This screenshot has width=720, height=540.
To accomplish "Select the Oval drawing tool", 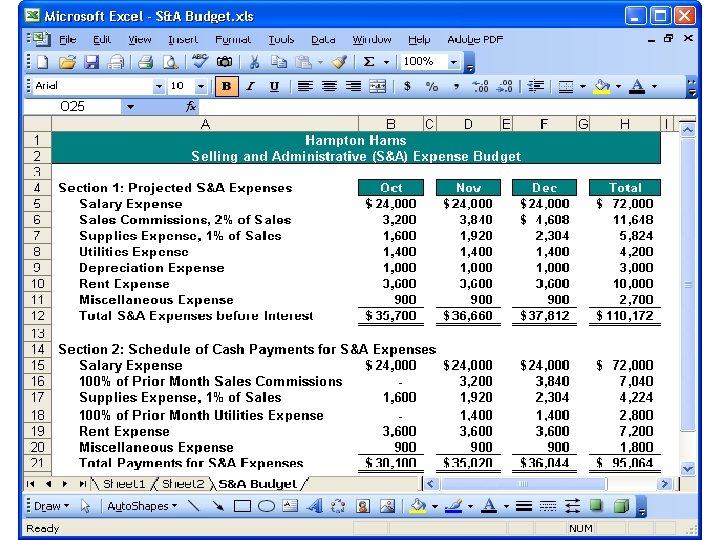I will (266, 506).
